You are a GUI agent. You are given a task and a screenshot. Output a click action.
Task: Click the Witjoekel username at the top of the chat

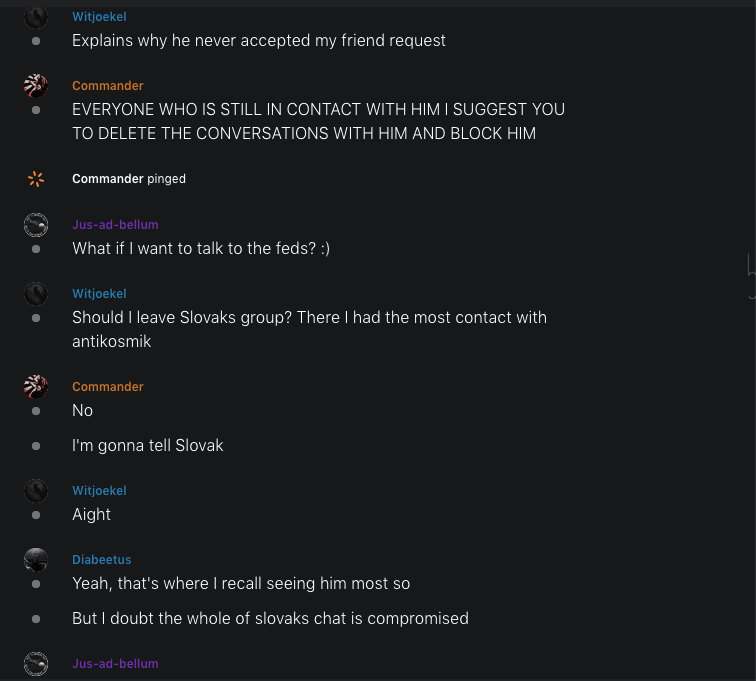tap(99, 17)
